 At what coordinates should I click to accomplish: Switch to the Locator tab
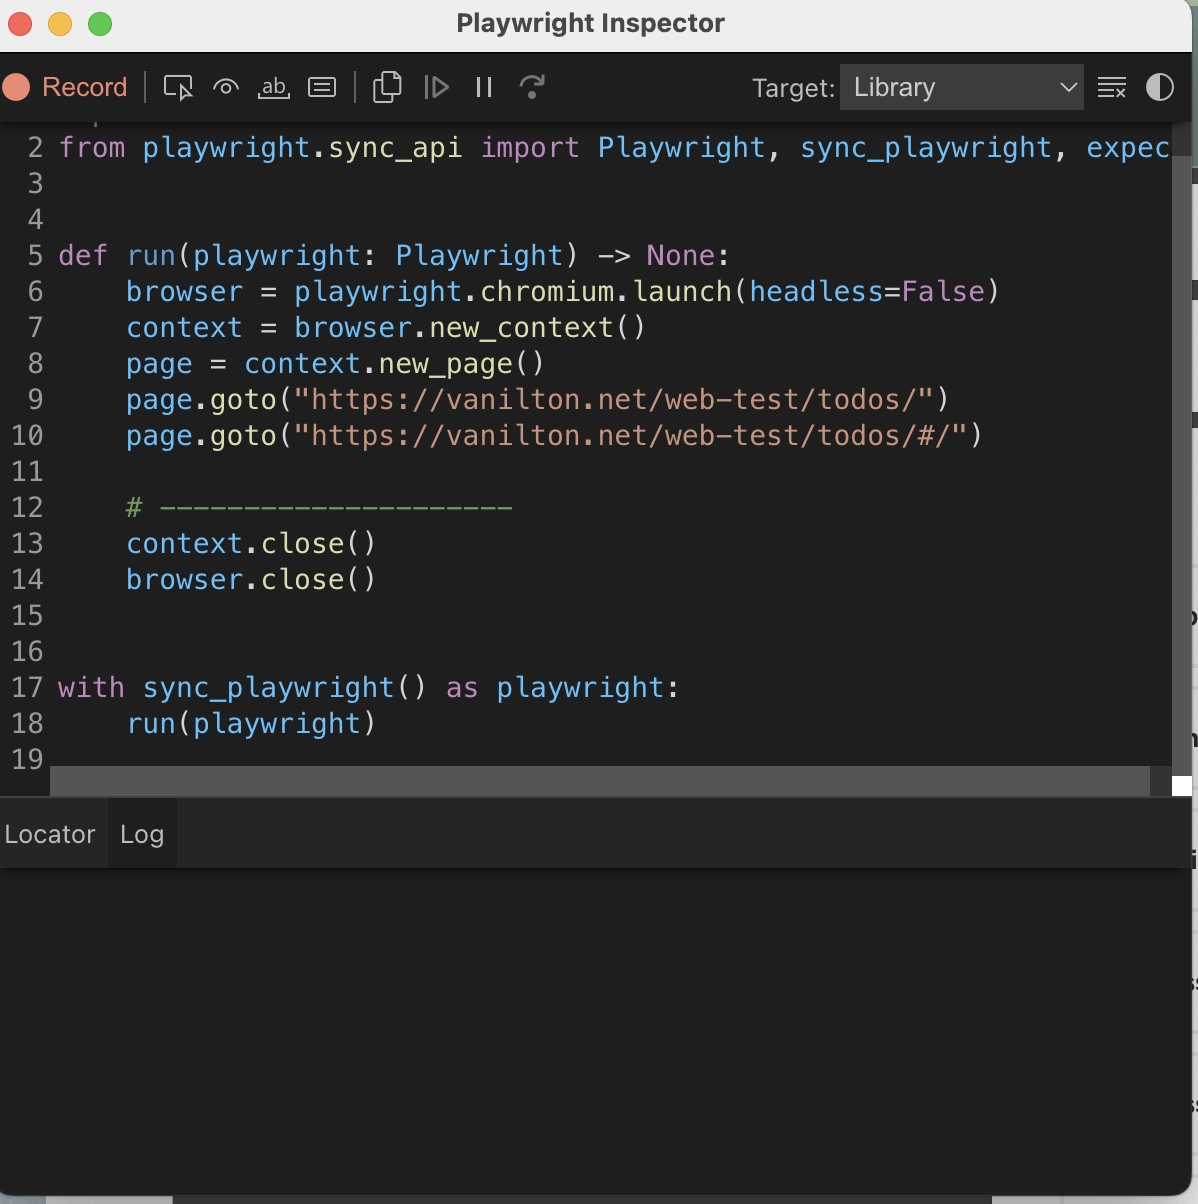pos(50,834)
